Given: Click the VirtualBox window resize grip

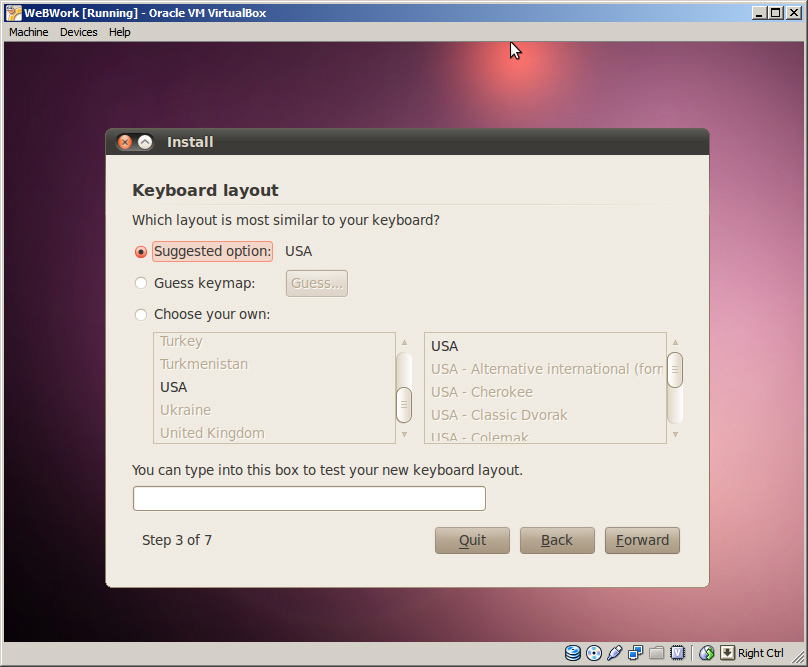Looking at the screenshot, I should pyautogui.click(x=798, y=657).
